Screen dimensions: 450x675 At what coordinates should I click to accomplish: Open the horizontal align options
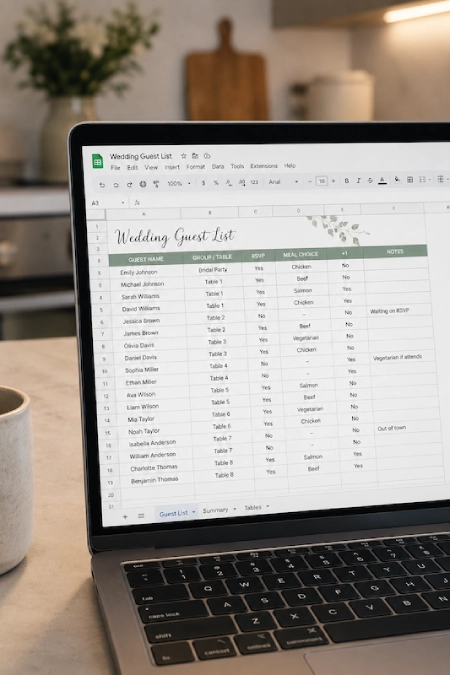440,179
